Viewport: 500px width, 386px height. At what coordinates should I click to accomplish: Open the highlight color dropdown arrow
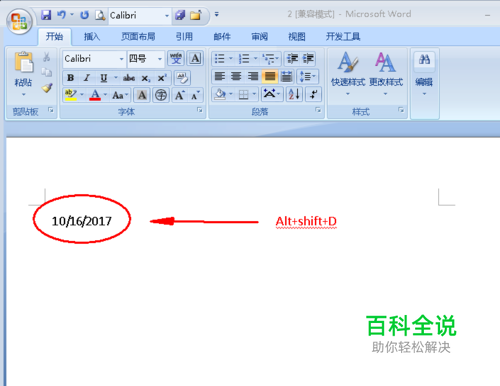[82, 95]
